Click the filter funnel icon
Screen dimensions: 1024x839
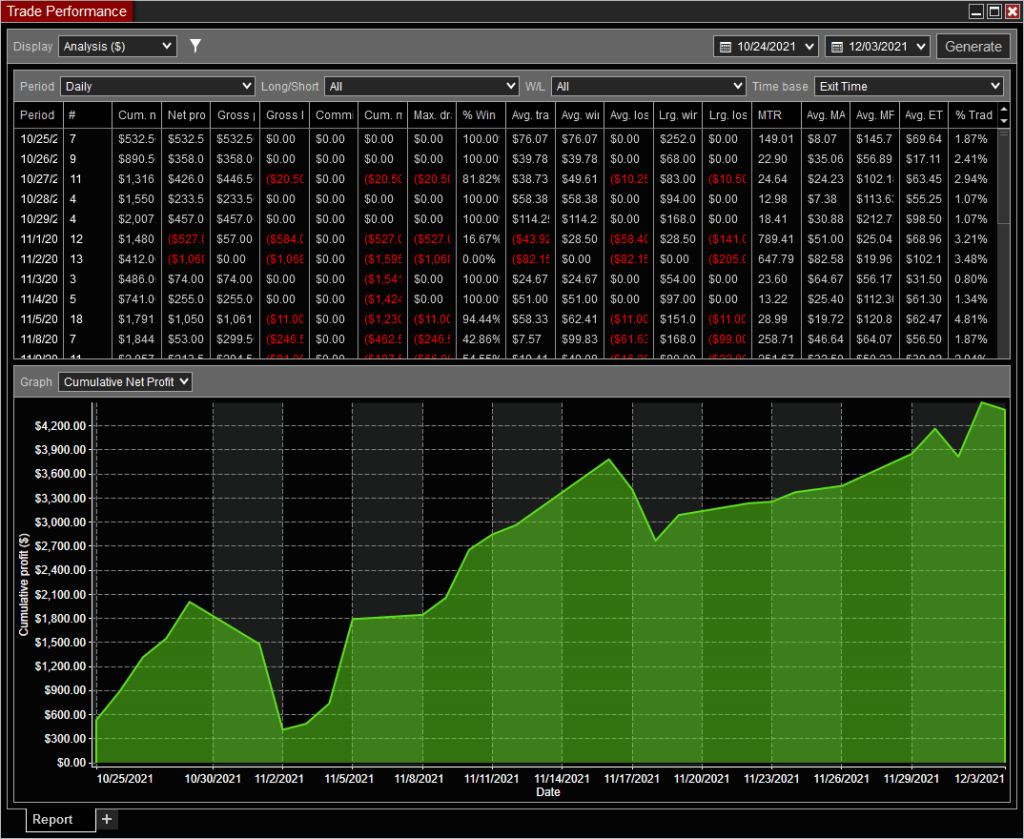(195, 46)
